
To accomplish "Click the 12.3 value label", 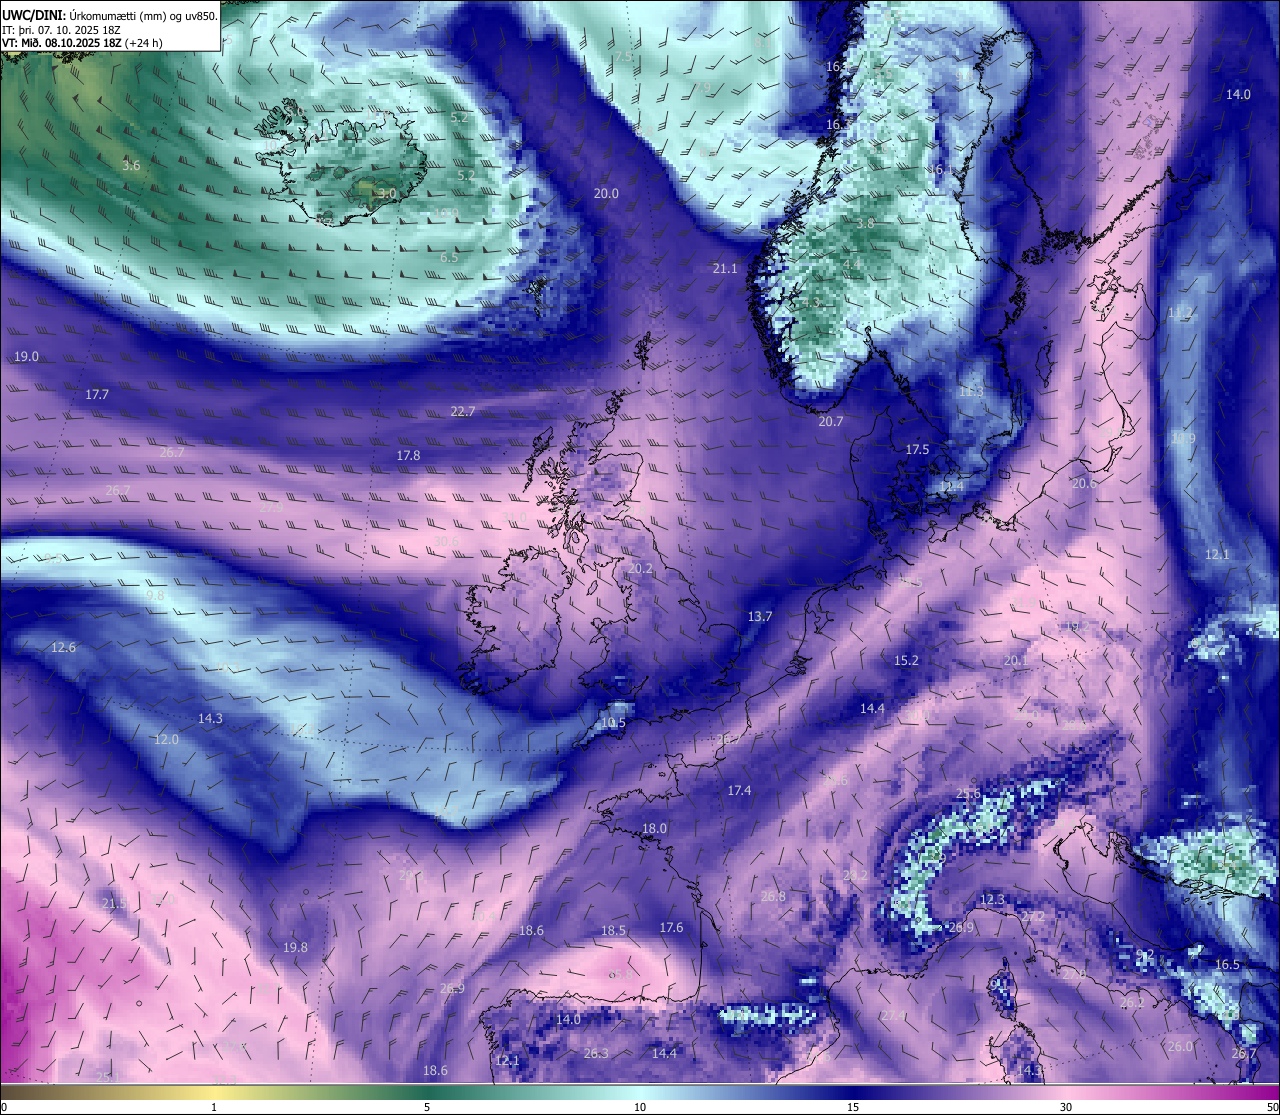I will pos(992,900).
